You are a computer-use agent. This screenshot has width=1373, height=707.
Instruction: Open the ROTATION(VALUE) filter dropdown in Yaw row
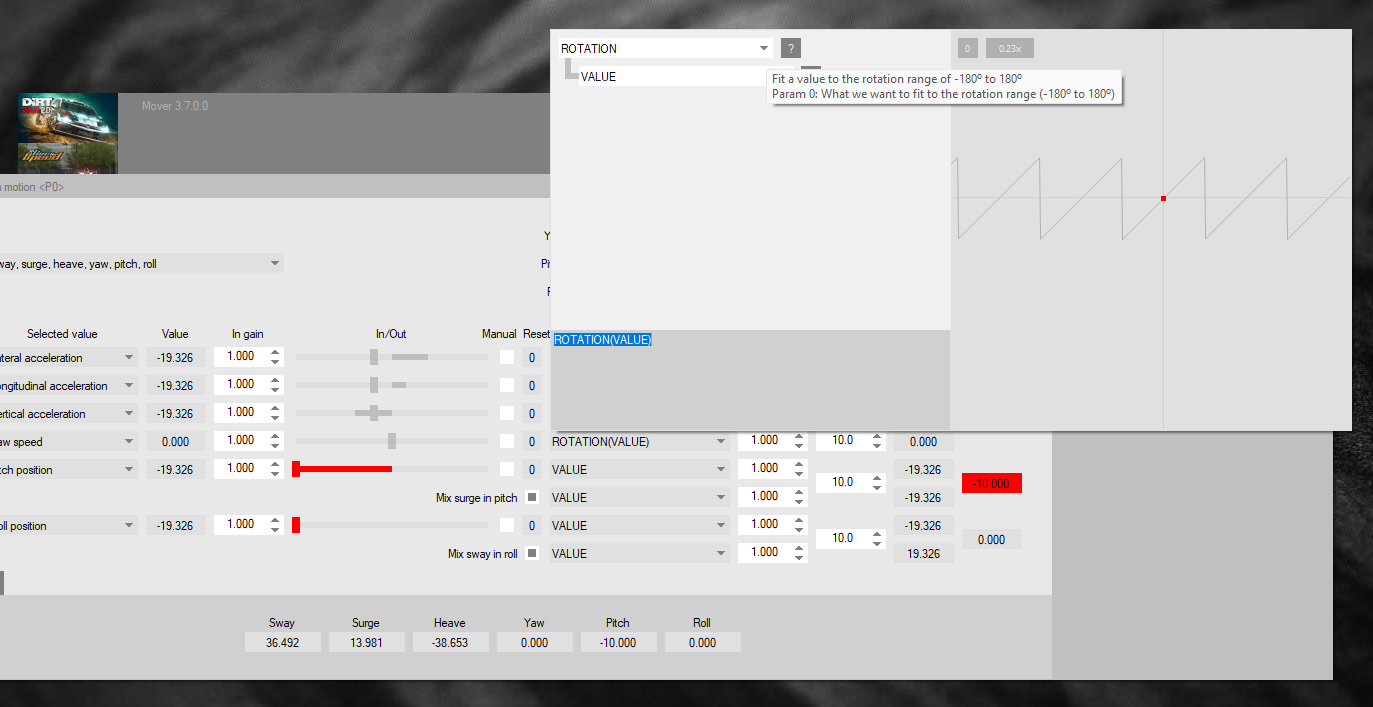coord(720,442)
